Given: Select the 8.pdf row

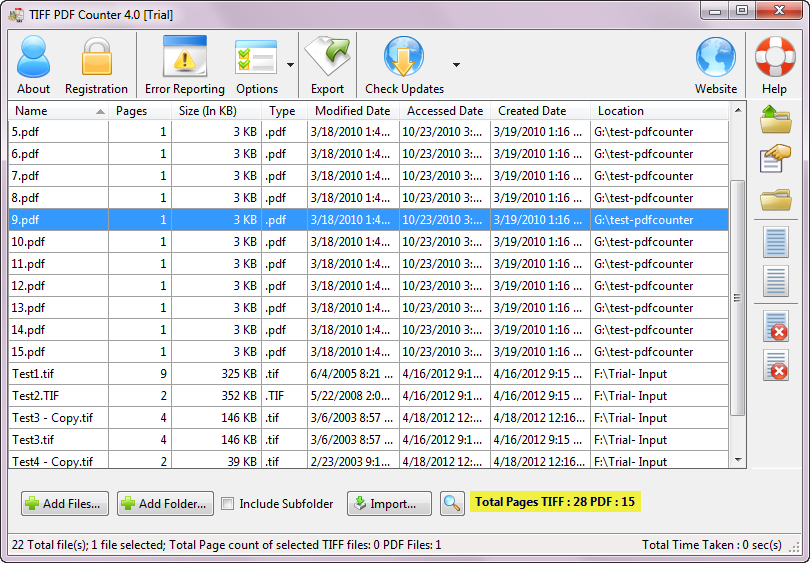Looking at the screenshot, I should (x=368, y=198).
